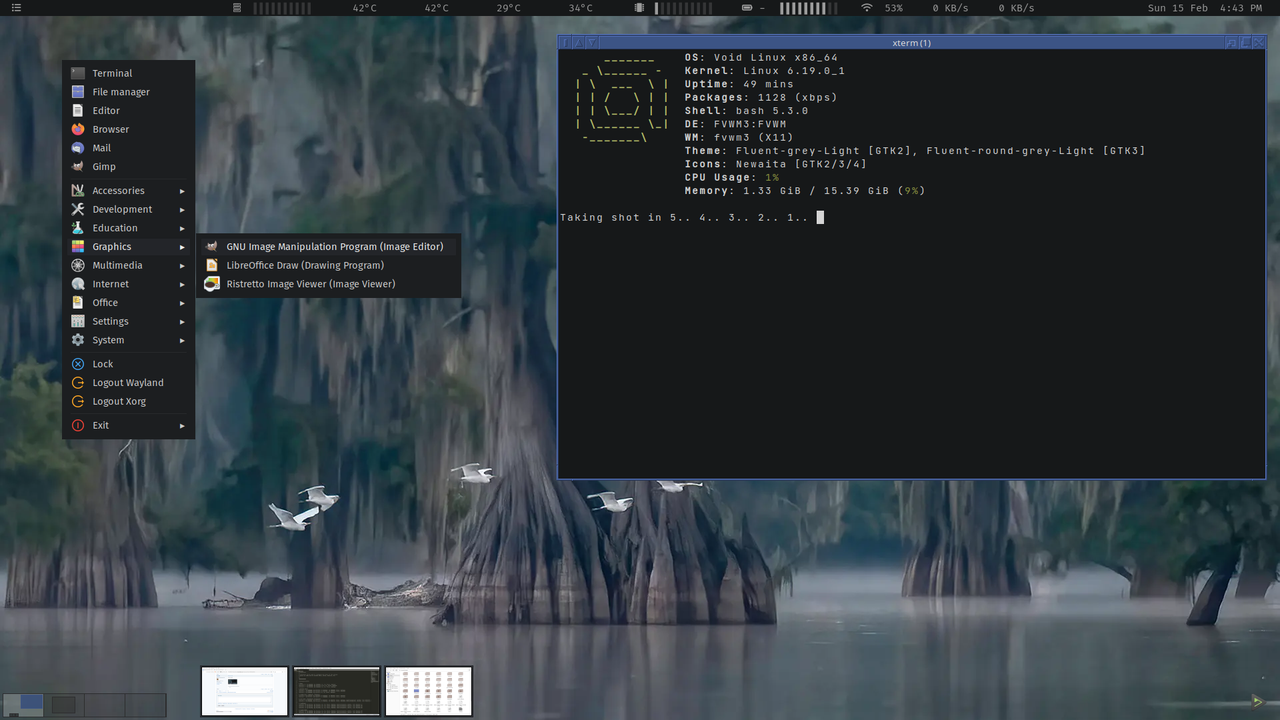Click the Internet globe icon
This screenshot has height=720, width=1280.
78,284
